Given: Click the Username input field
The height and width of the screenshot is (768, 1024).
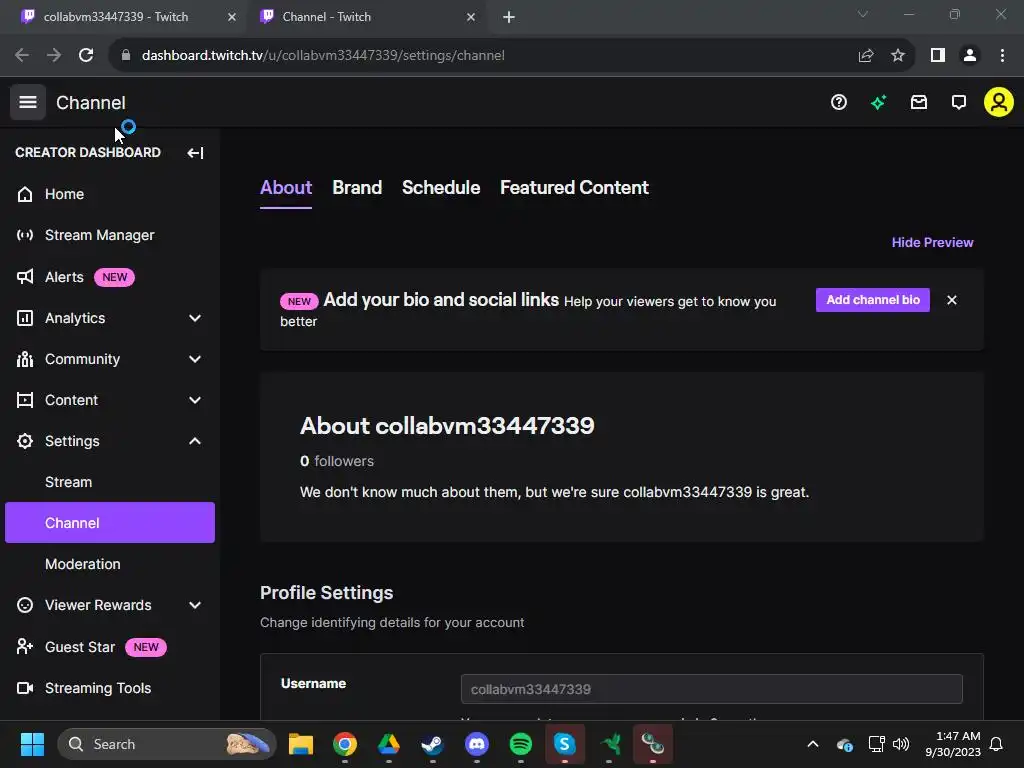Looking at the screenshot, I should click(711, 689).
